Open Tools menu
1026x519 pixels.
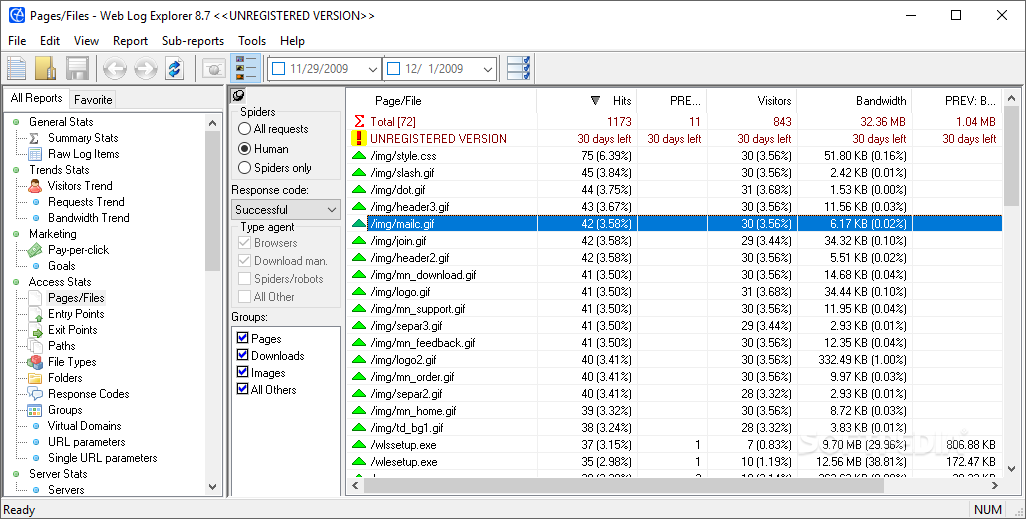[x=252, y=41]
